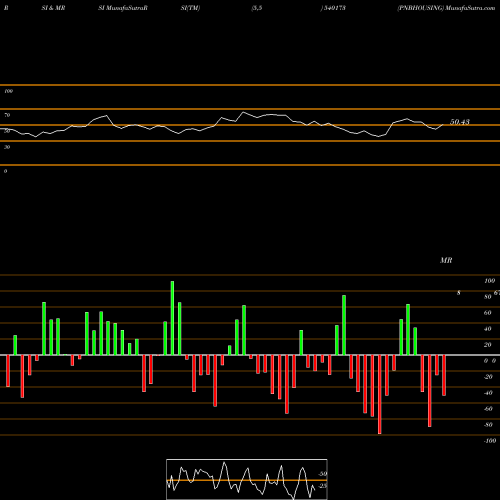This screenshot has height=500, width=500.
Task: Click the '540173' code in the header
Action: 335,8
